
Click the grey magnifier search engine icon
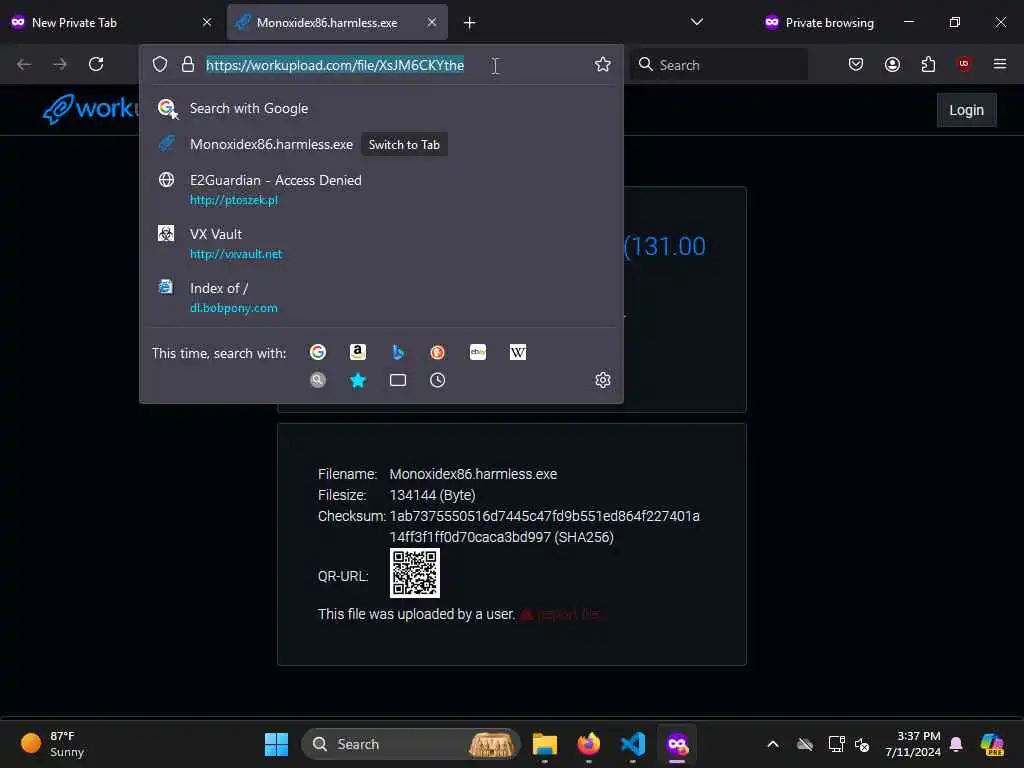coord(318,380)
